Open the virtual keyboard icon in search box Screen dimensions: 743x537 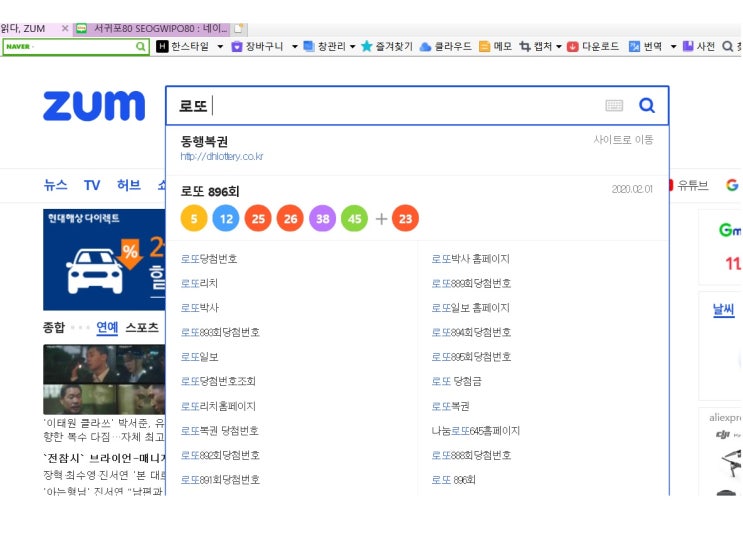614,106
